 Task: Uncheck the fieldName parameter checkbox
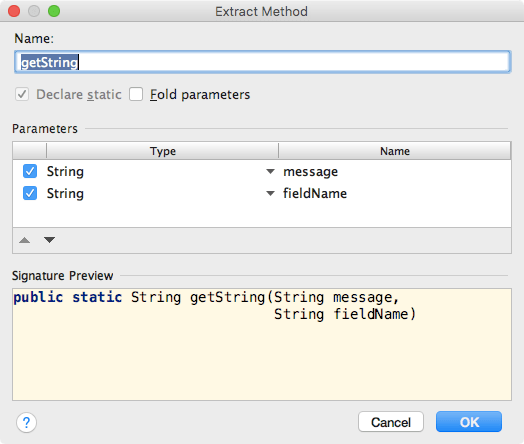pyautogui.click(x=30, y=193)
